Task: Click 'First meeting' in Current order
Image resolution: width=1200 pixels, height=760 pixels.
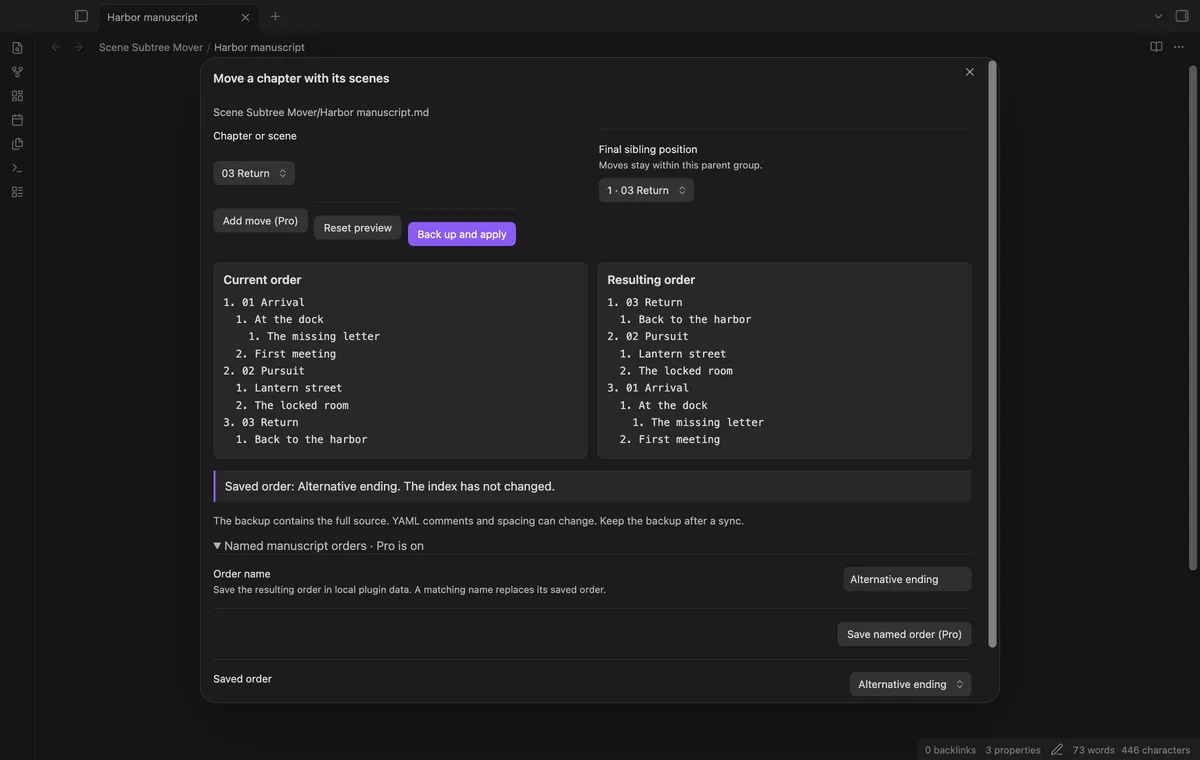Action: (x=295, y=354)
